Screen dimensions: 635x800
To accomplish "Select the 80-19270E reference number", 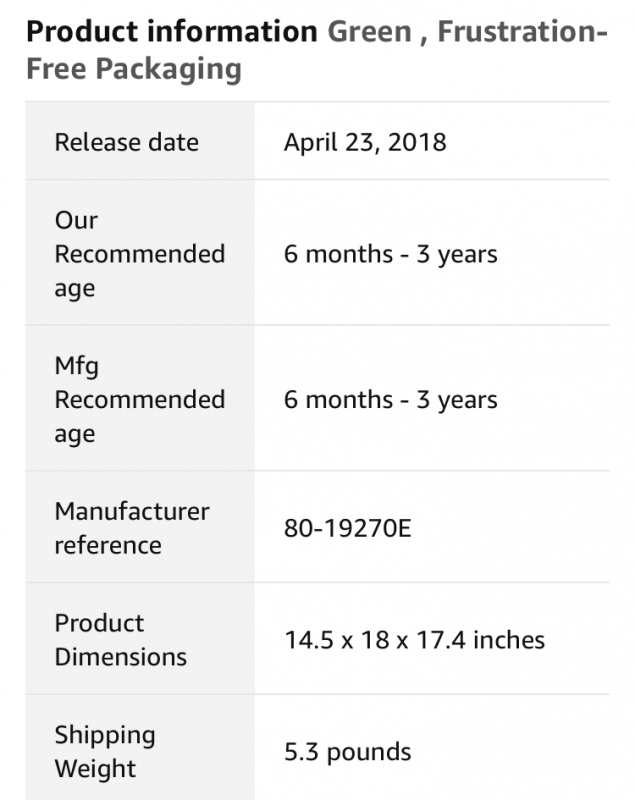I will click(348, 528).
